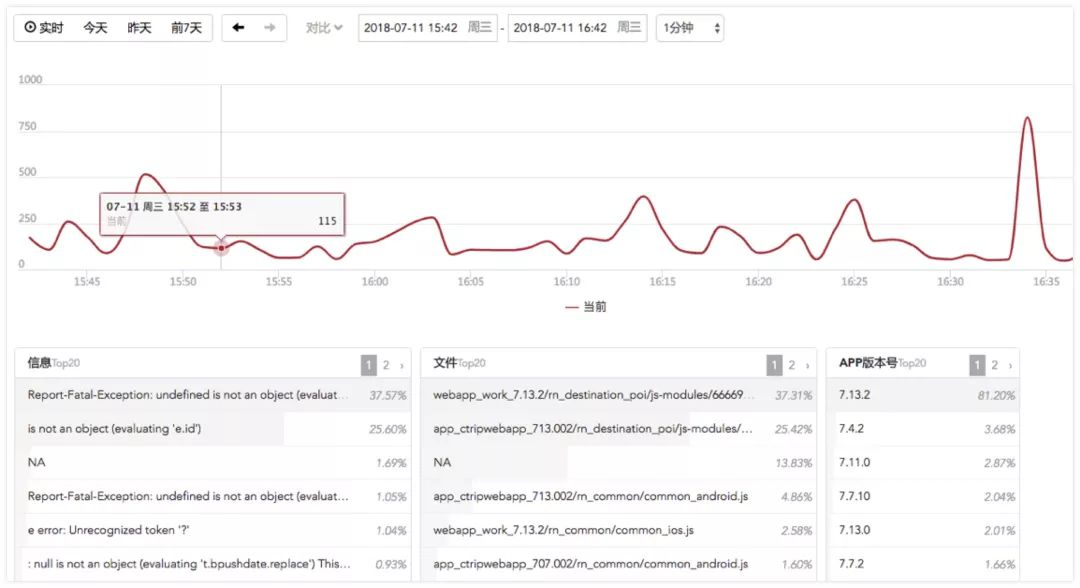Toggle the 当前 series legend
The width and height of the screenshot is (1080, 588).
[x=585, y=307]
